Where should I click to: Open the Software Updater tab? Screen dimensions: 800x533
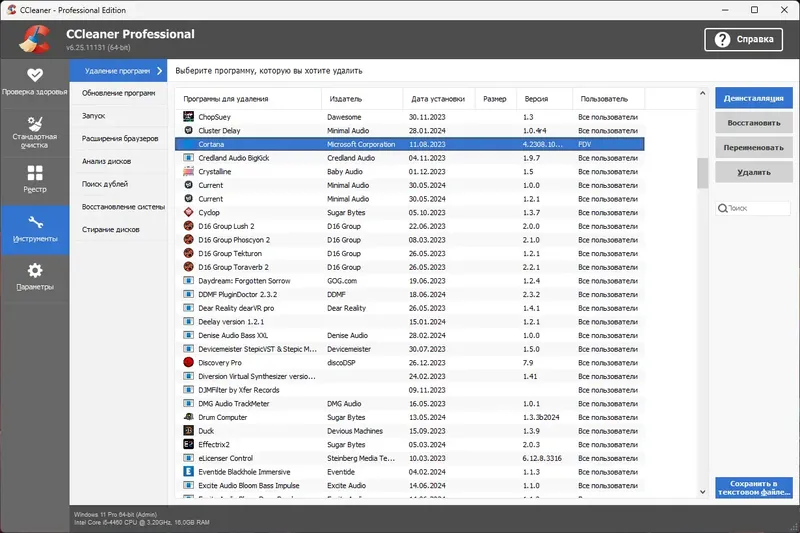pyautogui.click(x=118, y=93)
